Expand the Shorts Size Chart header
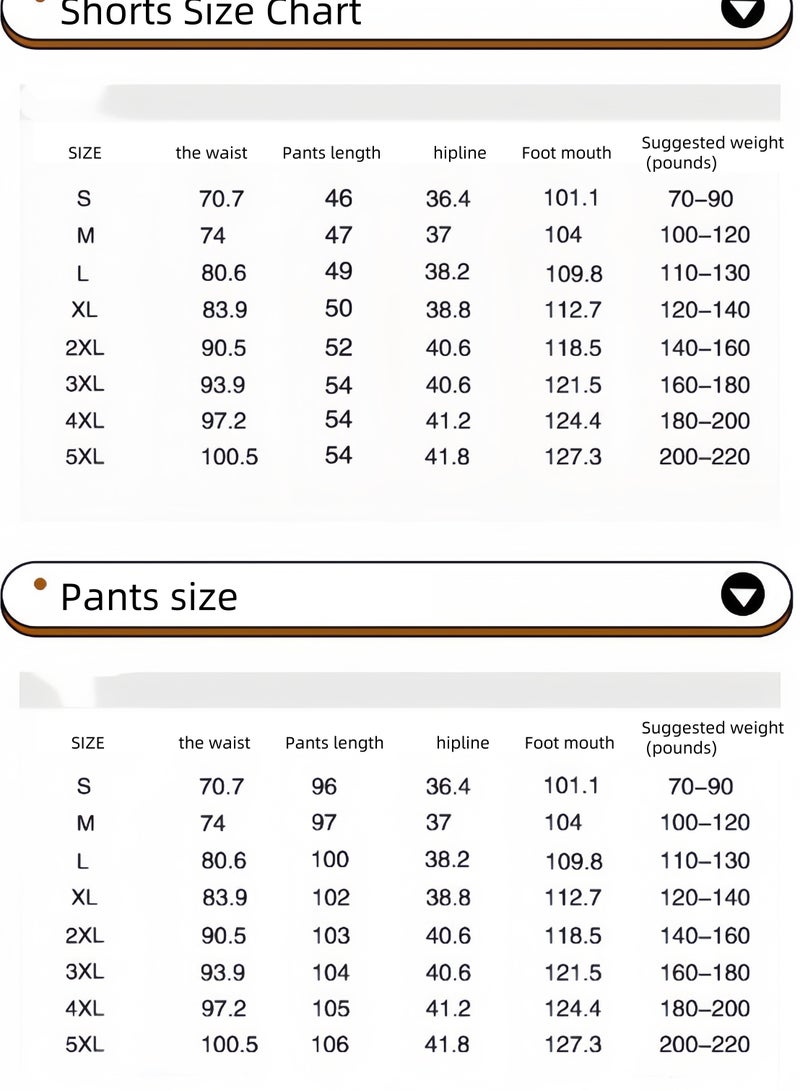 397,19
